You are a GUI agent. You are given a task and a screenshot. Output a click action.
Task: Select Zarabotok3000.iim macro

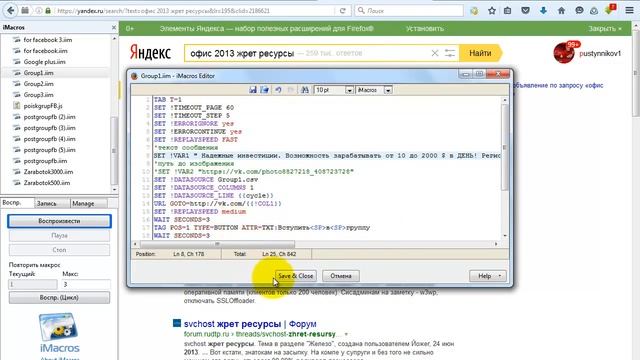point(48,172)
